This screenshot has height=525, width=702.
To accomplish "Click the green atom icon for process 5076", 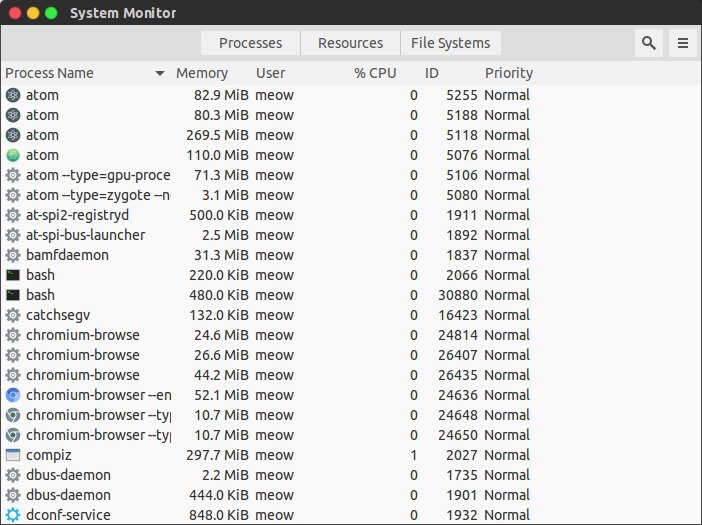I will (x=13, y=155).
